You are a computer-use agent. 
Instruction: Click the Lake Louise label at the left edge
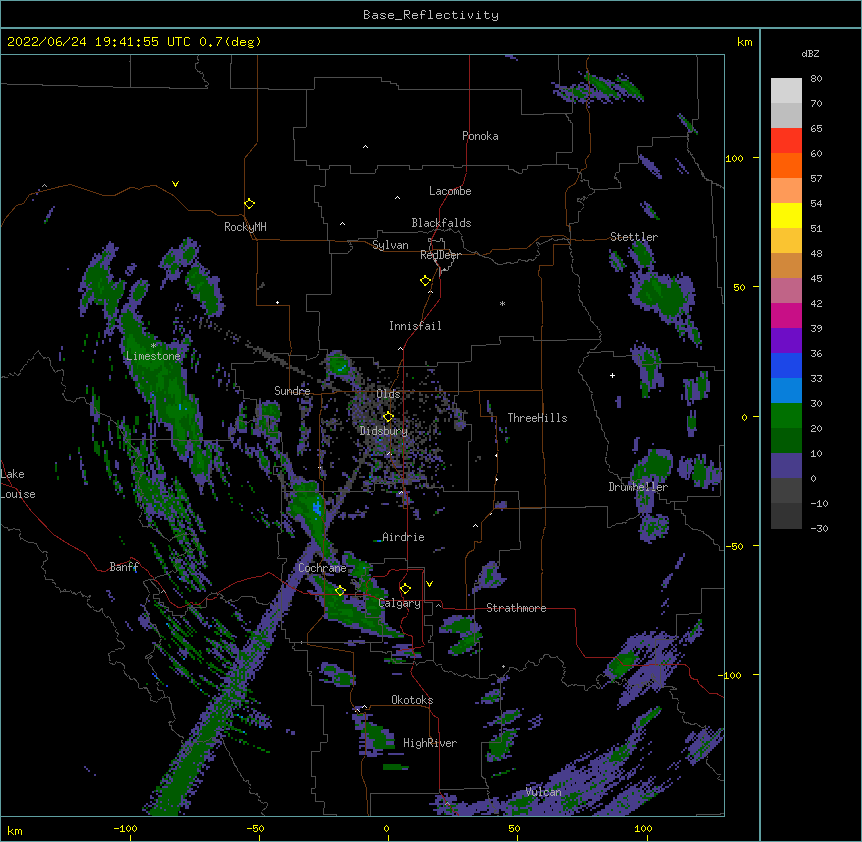(18, 484)
